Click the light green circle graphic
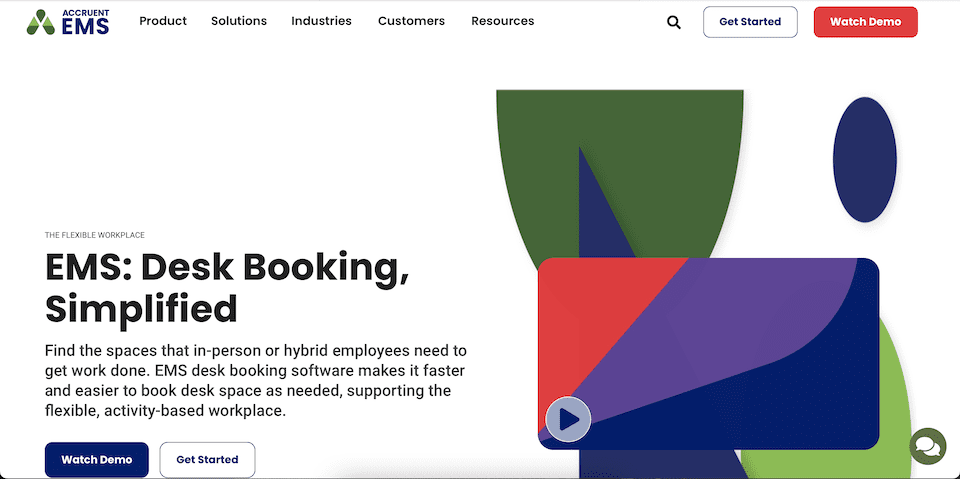 895,400
